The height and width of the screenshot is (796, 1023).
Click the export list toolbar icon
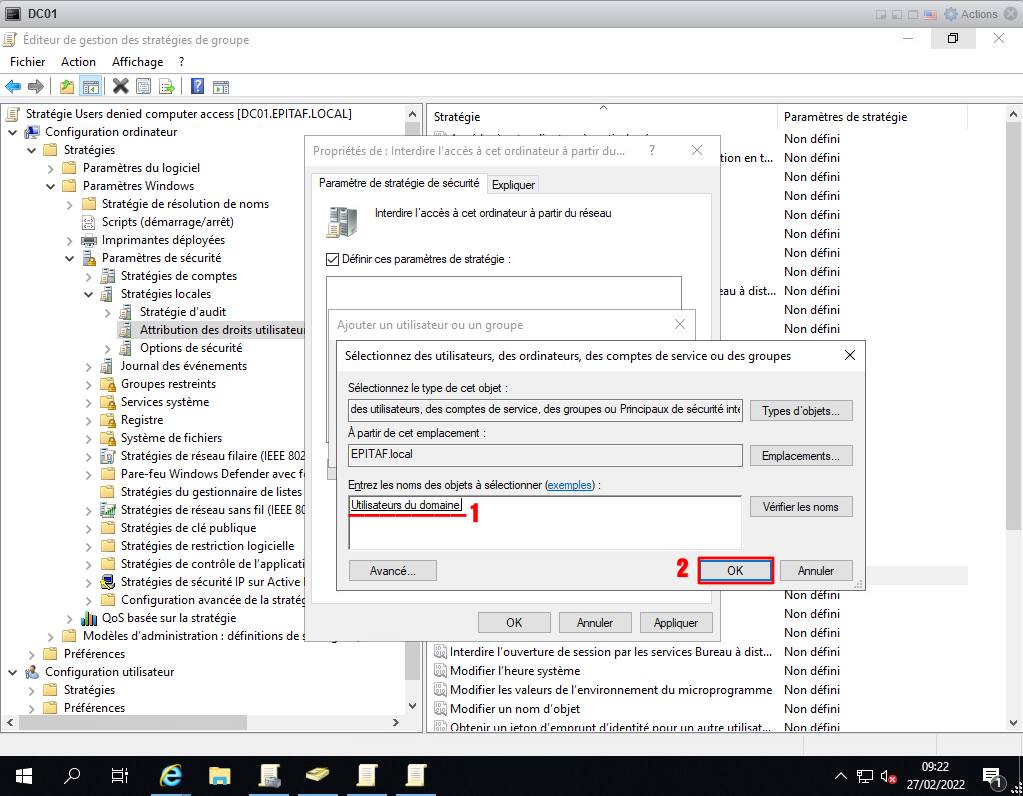coord(167,86)
